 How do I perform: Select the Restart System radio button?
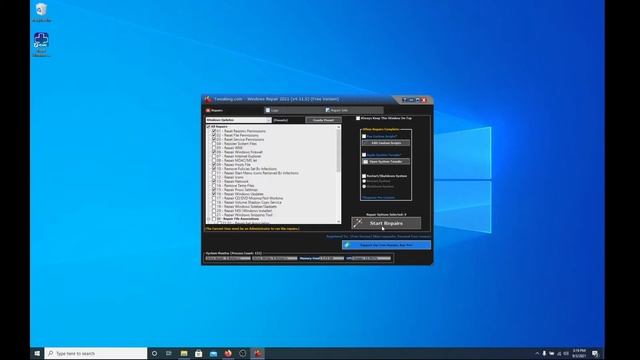[364, 181]
